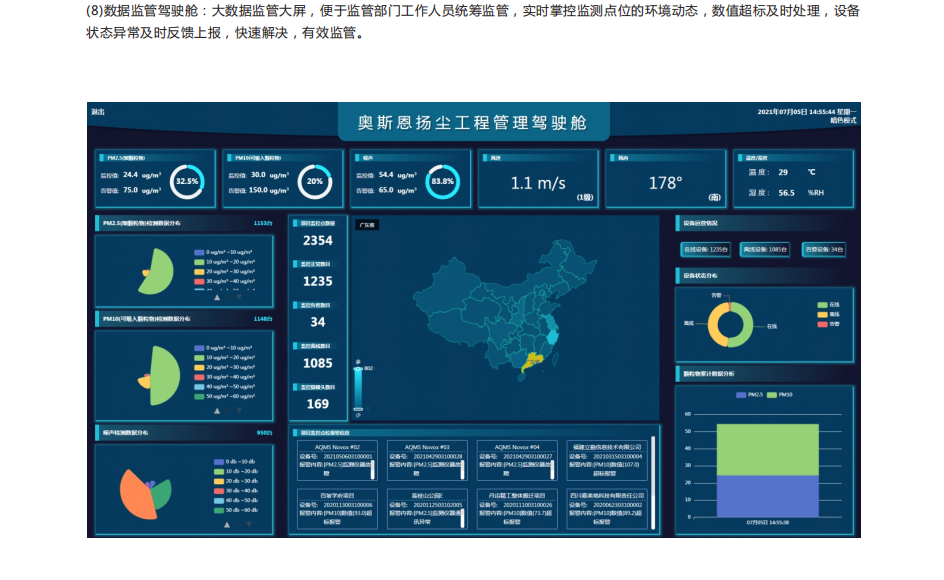Image resolution: width=944 pixels, height=580 pixels.
Task: Click the 2354 monitoring points count
Action: click(318, 241)
